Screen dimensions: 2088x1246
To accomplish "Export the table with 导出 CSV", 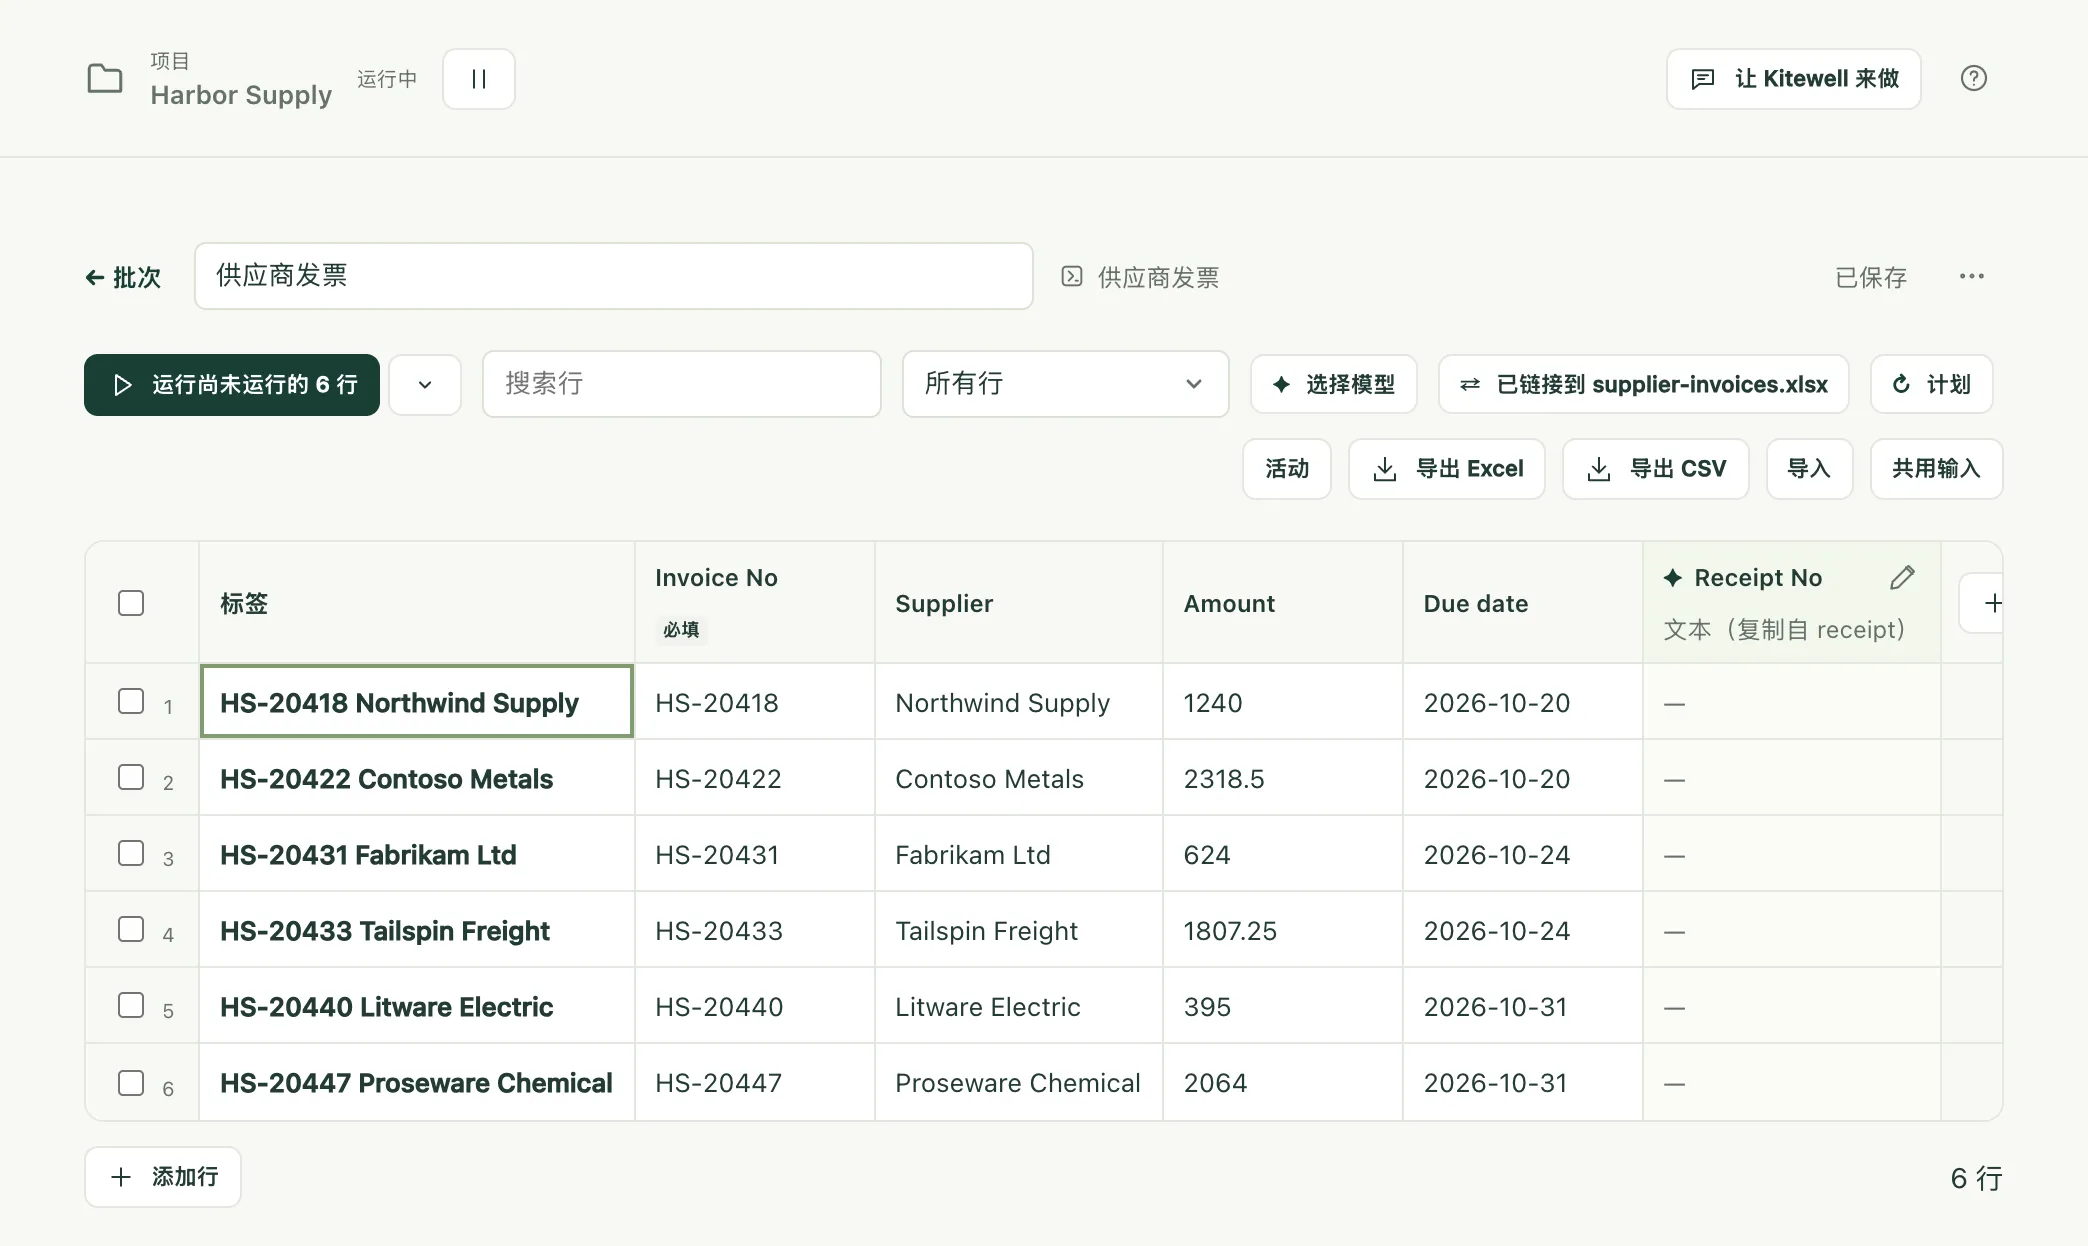I will [1655, 469].
